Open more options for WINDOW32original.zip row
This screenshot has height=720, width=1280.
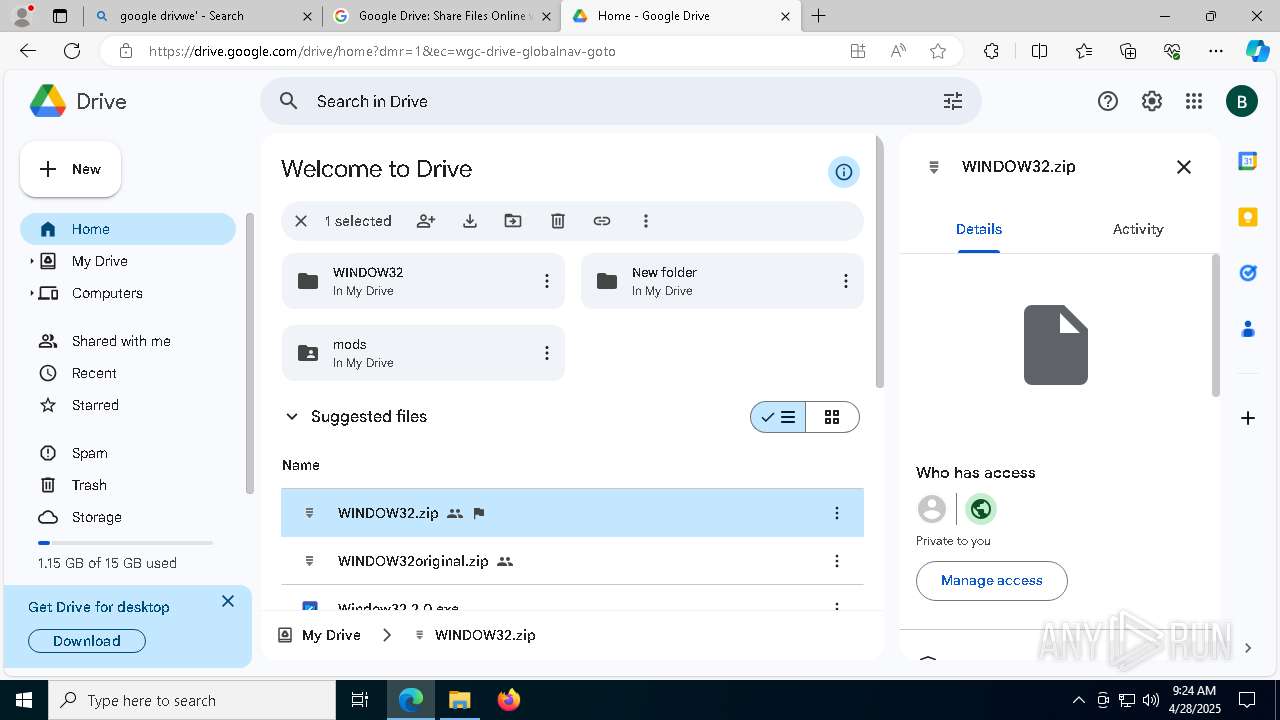click(837, 561)
